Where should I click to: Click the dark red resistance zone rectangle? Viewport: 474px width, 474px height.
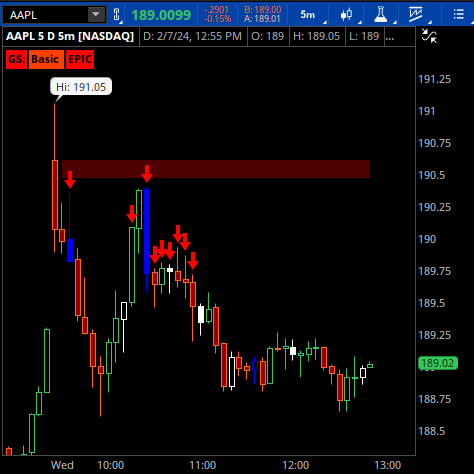(216, 169)
